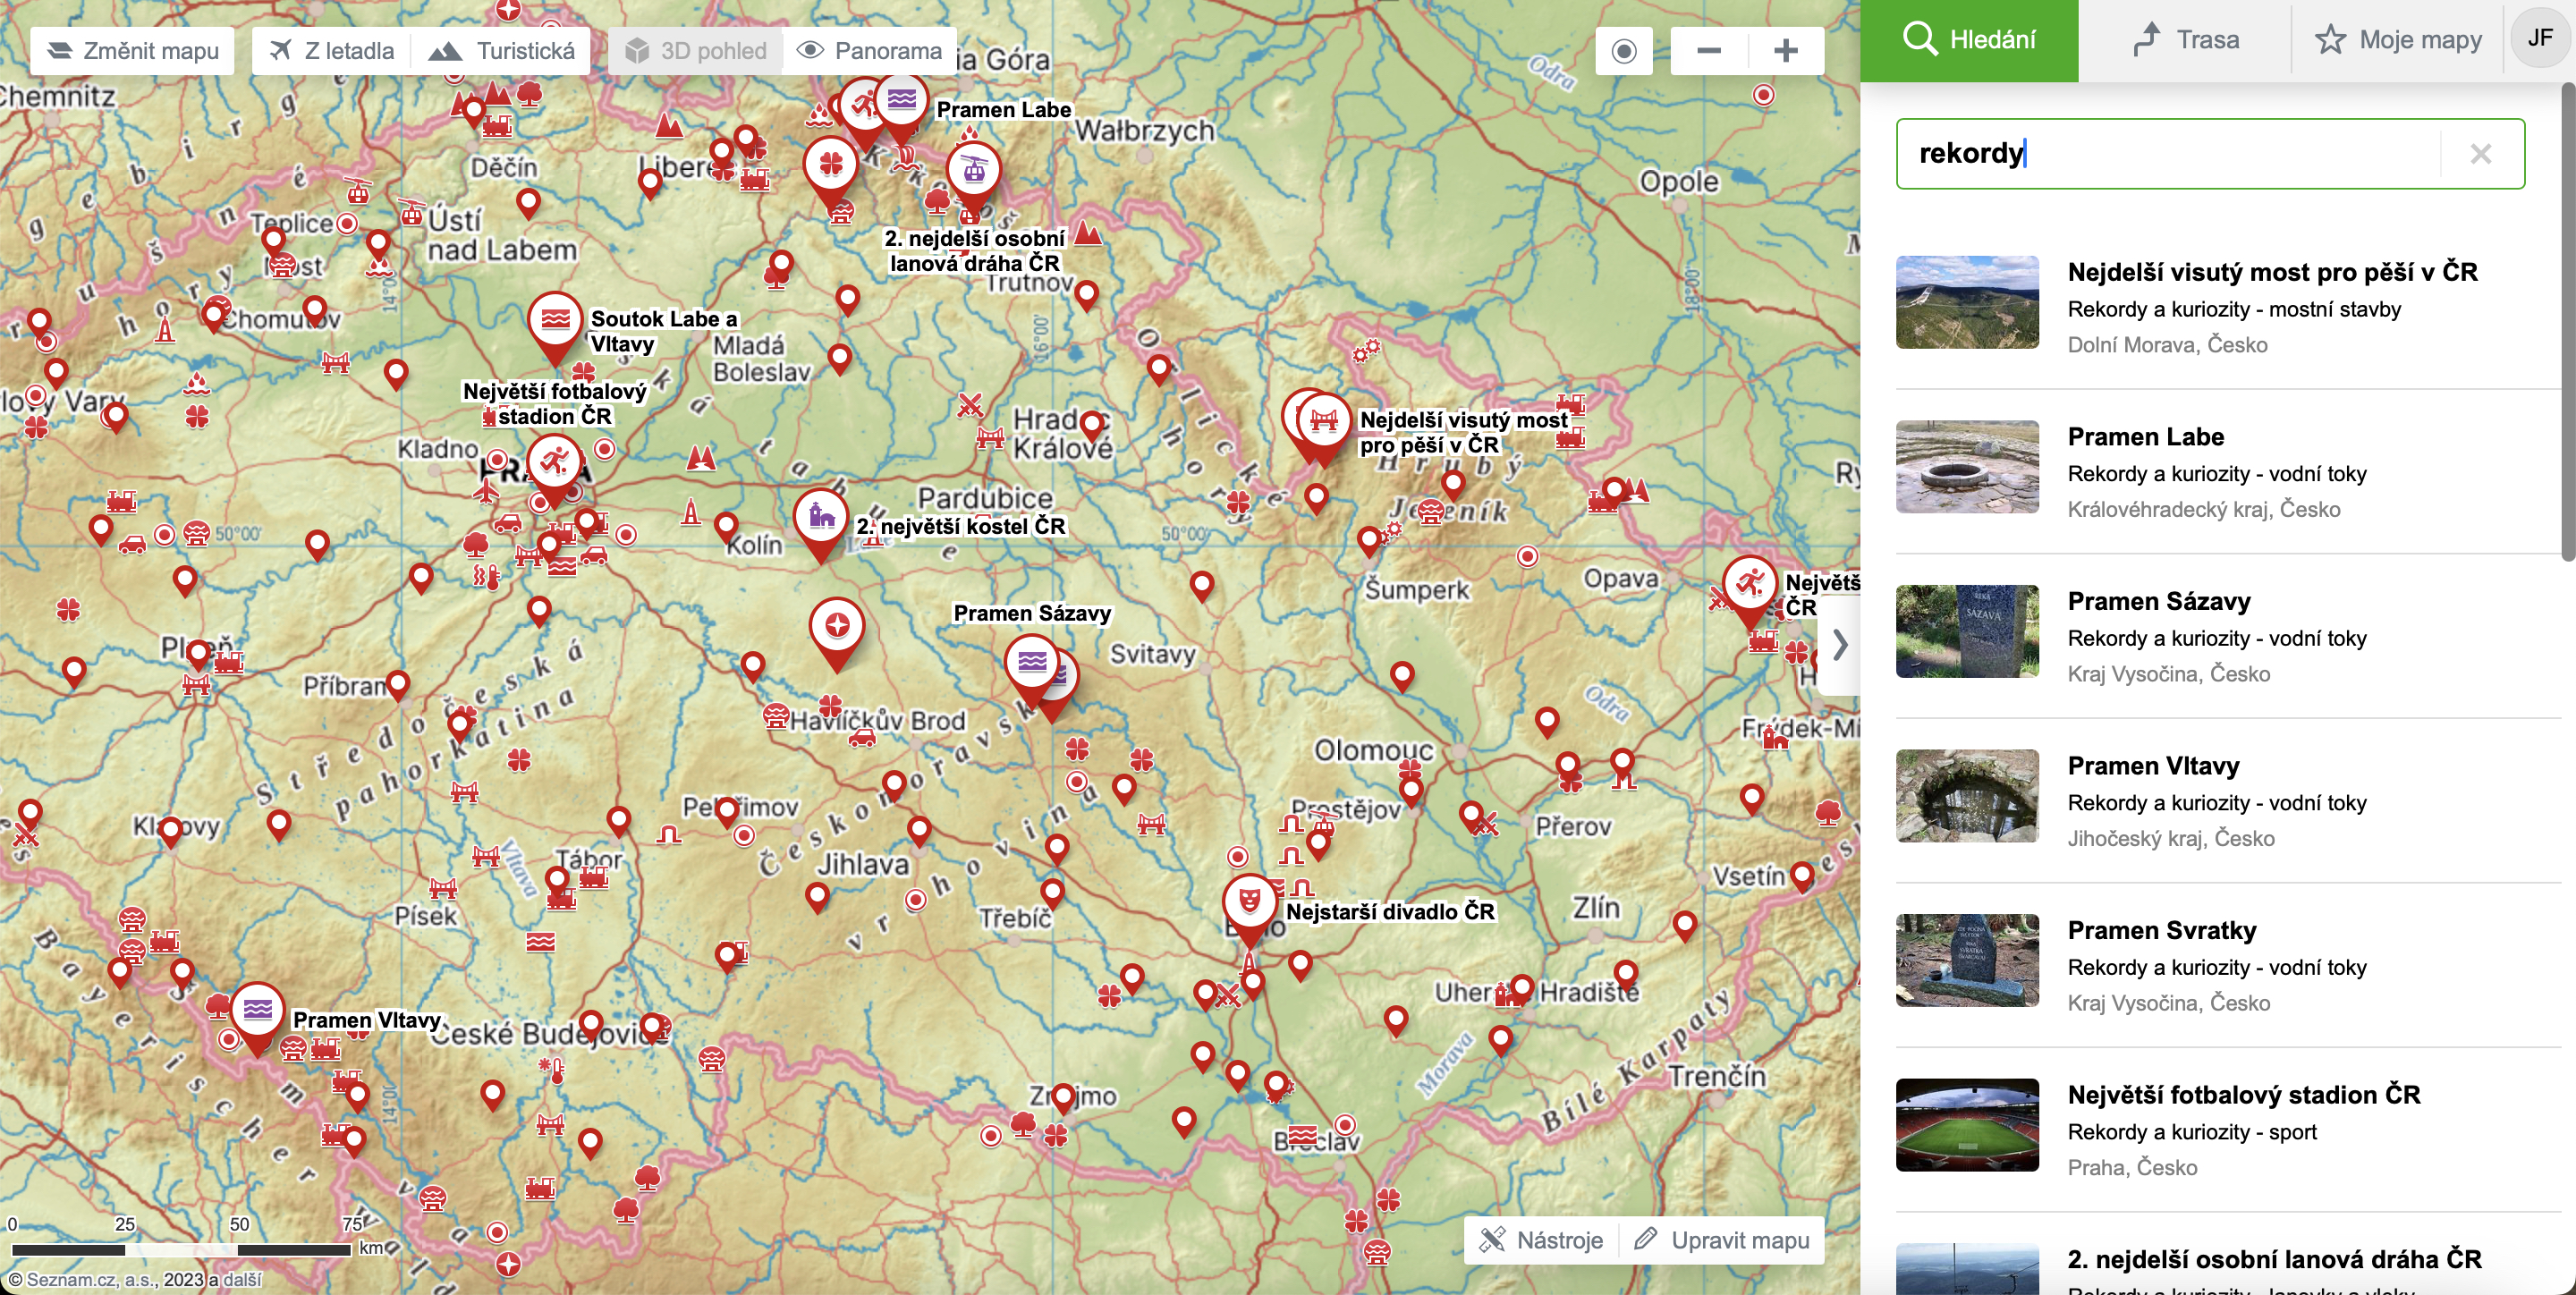Open the Změnit mapu map selector
Image resolution: width=2576 pixels, height=1295 pixels.
pos(133,50)
